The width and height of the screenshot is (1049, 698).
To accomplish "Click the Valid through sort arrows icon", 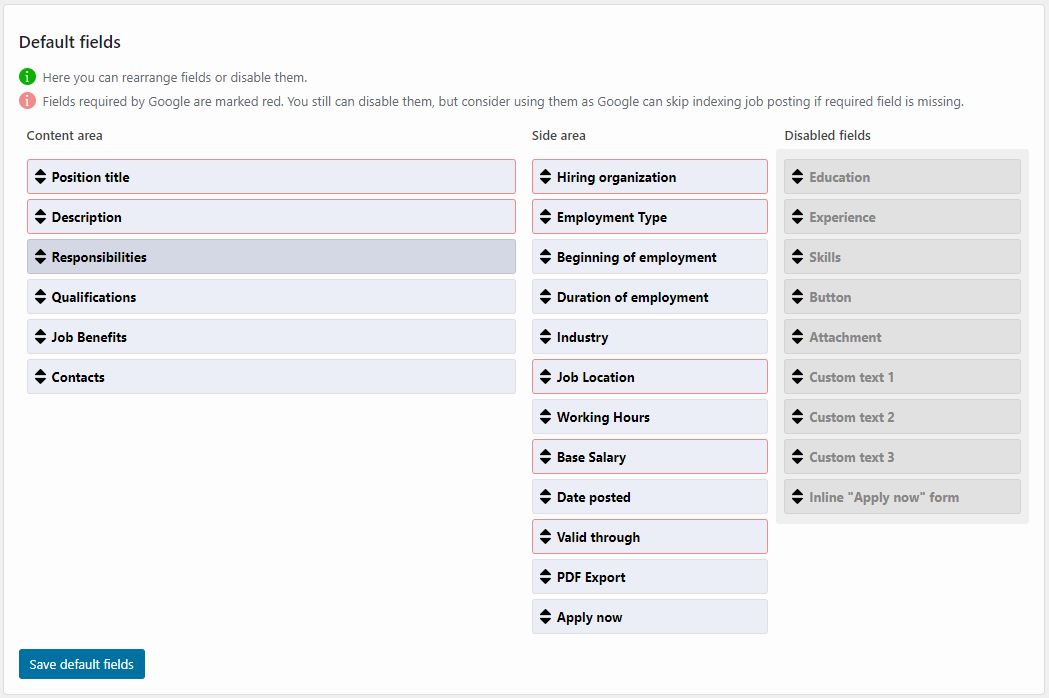I will click(x=545, y=537).
